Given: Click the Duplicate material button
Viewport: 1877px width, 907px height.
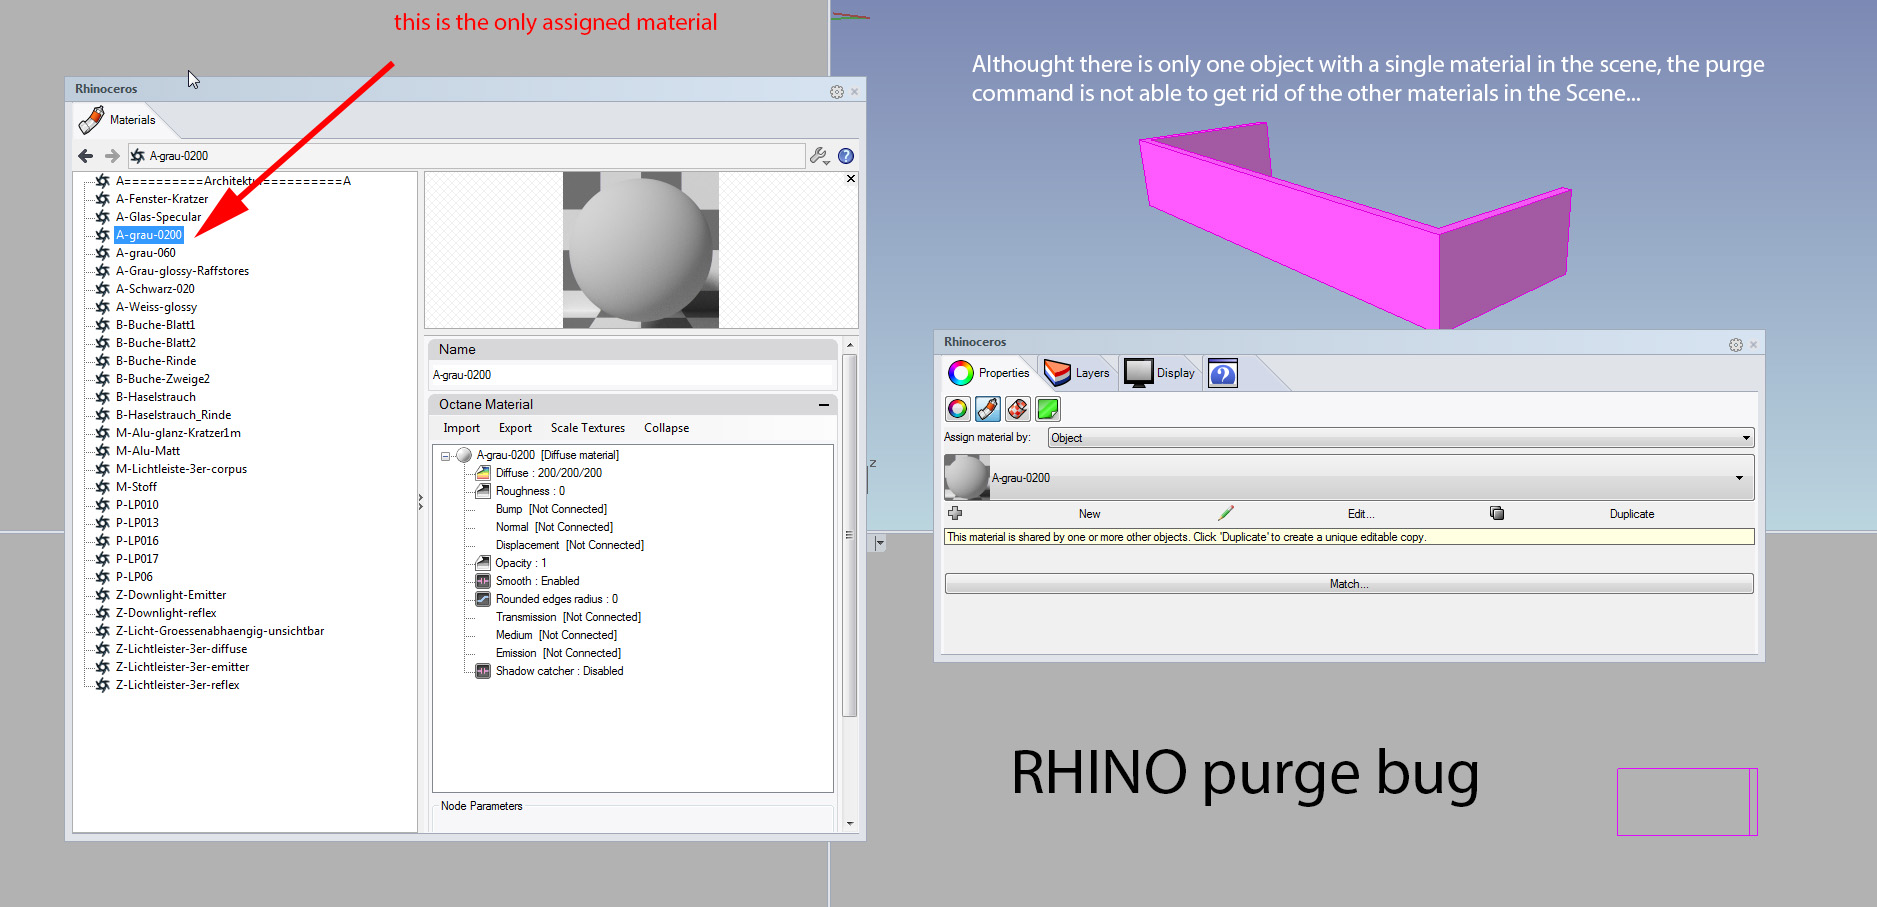Looking at the screenshot, I should point(1632,514).
